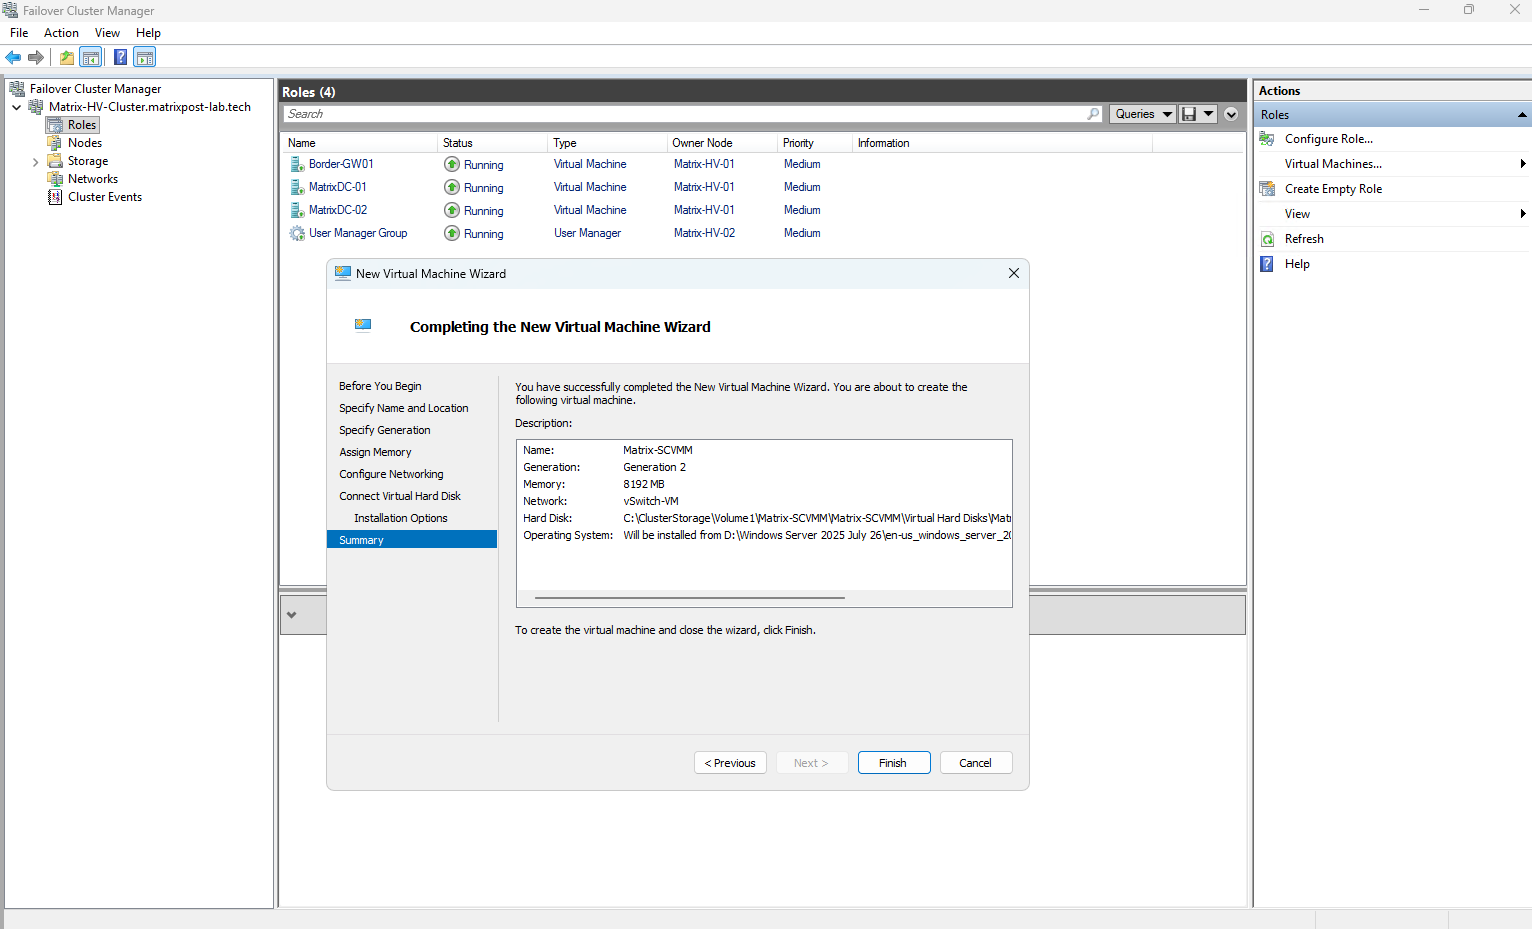Image resolution: width=1532 pixels, height=929 pixels.
Task: Click Create Empty Role action
Action: tap(1334, 189)
